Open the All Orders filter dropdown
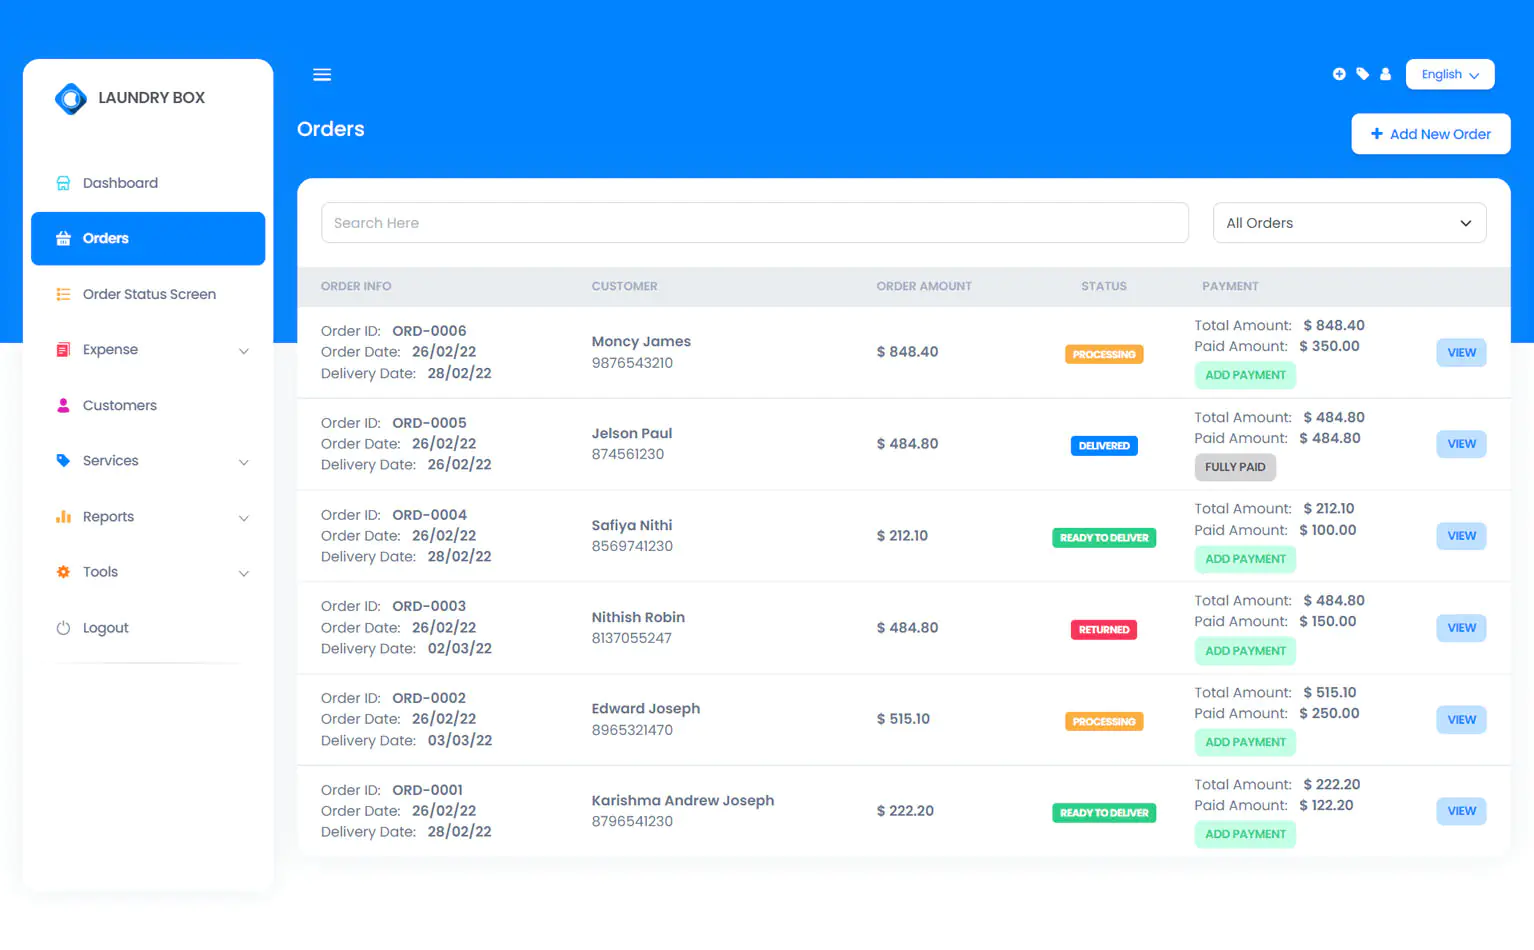The image size is (1534, 950). [x=1348, y=223]
